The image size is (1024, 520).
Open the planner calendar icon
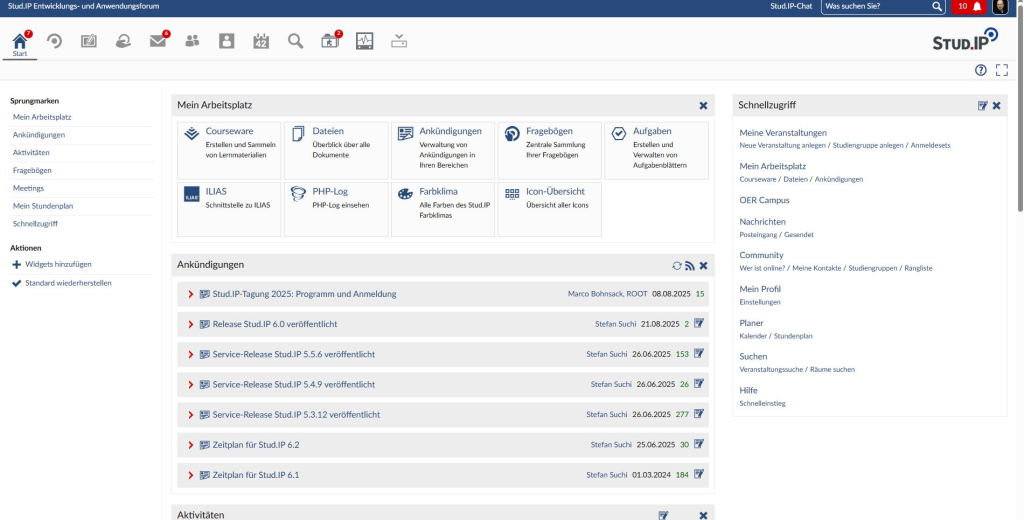click(261, 41)
